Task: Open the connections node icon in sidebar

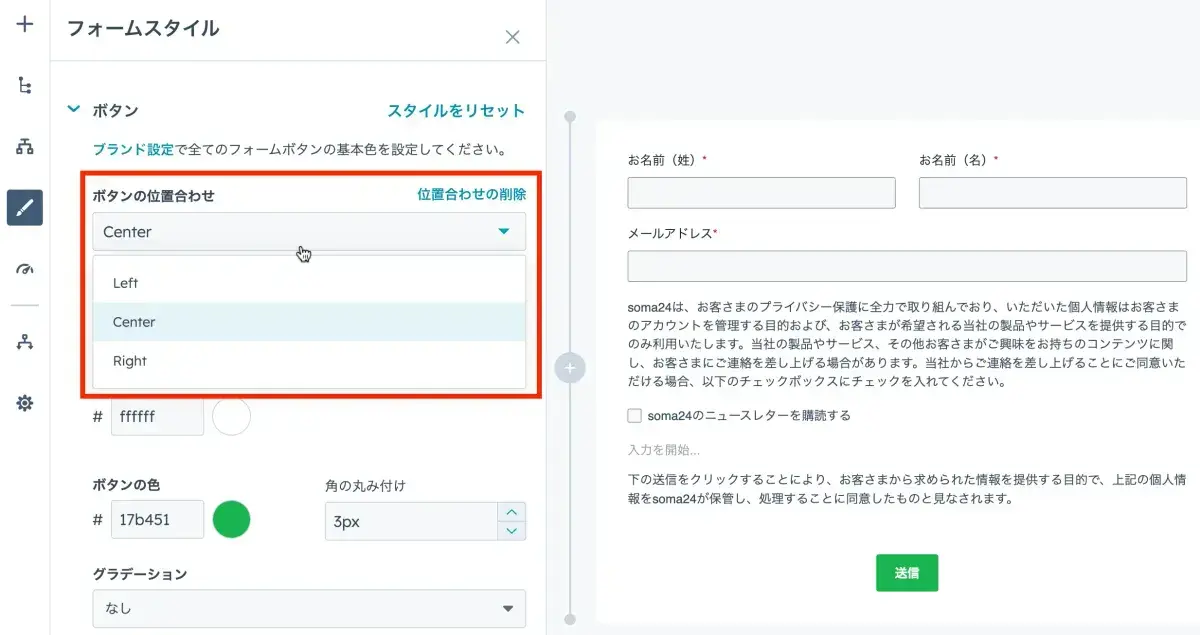Action: (x=25, y=342)
